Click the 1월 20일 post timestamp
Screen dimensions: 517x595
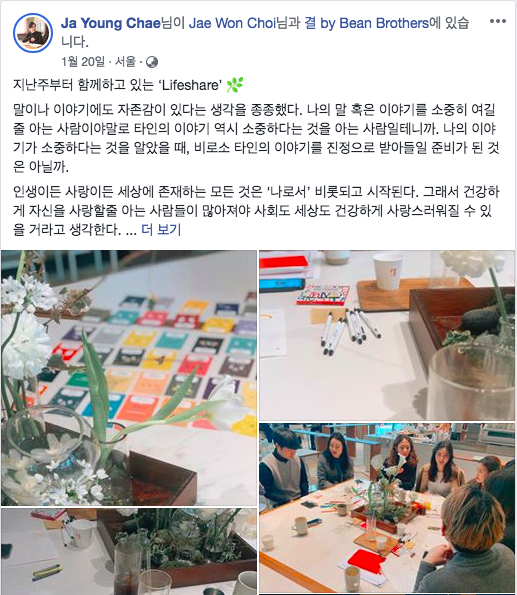[83, 61]
